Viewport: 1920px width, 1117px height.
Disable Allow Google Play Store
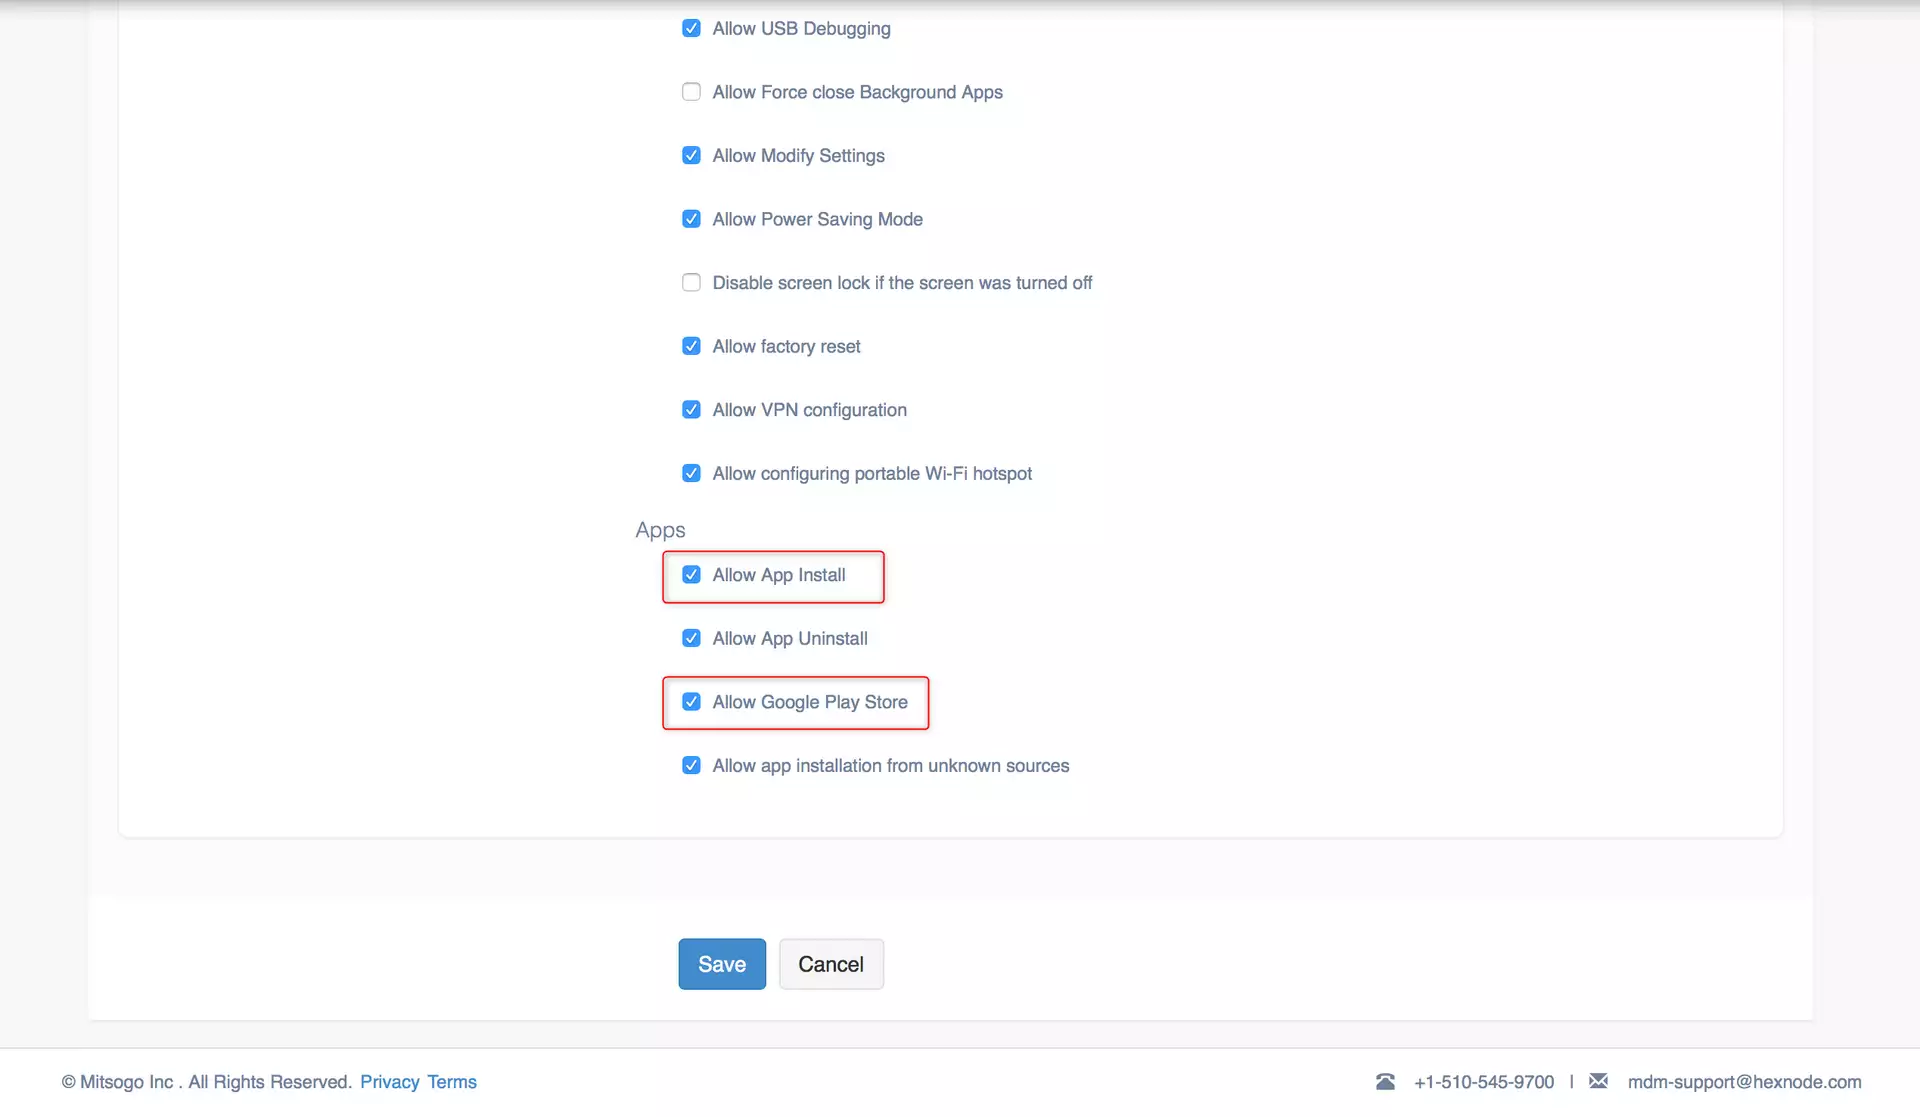tap(691, 701)
